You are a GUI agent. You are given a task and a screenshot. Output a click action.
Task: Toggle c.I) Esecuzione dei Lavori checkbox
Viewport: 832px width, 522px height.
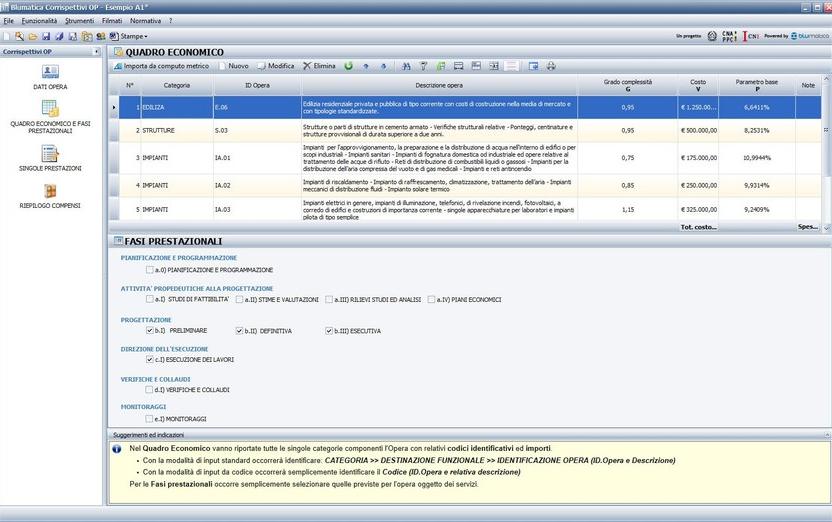coord(150,359)
